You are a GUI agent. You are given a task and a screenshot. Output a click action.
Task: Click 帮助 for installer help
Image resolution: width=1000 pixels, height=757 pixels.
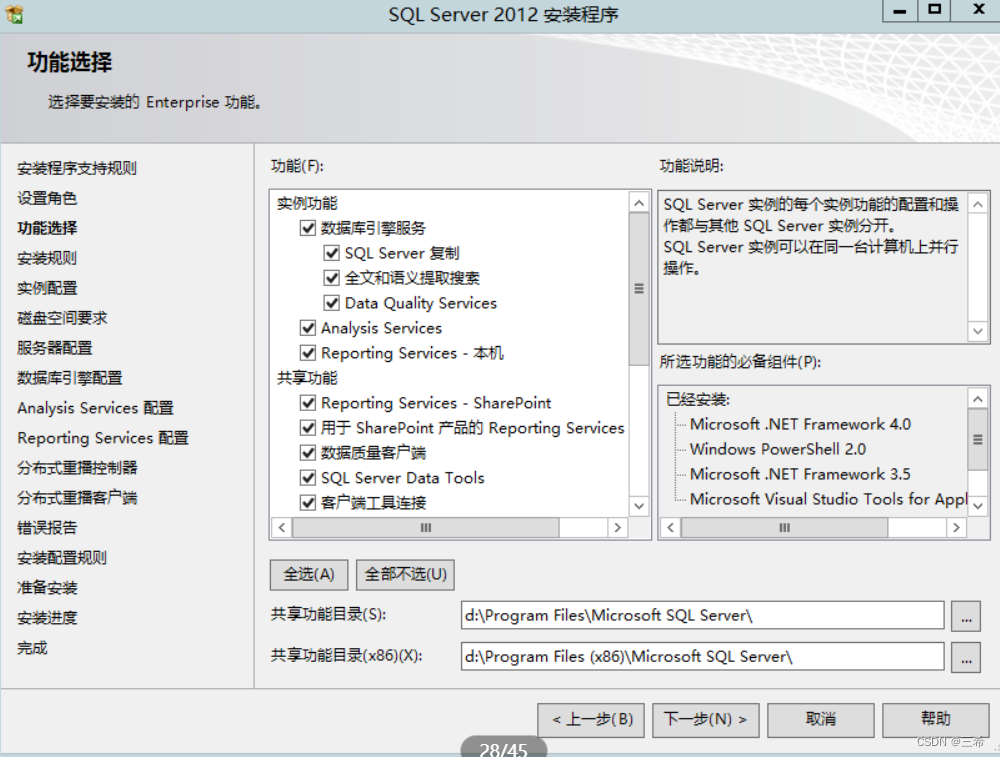935,719
